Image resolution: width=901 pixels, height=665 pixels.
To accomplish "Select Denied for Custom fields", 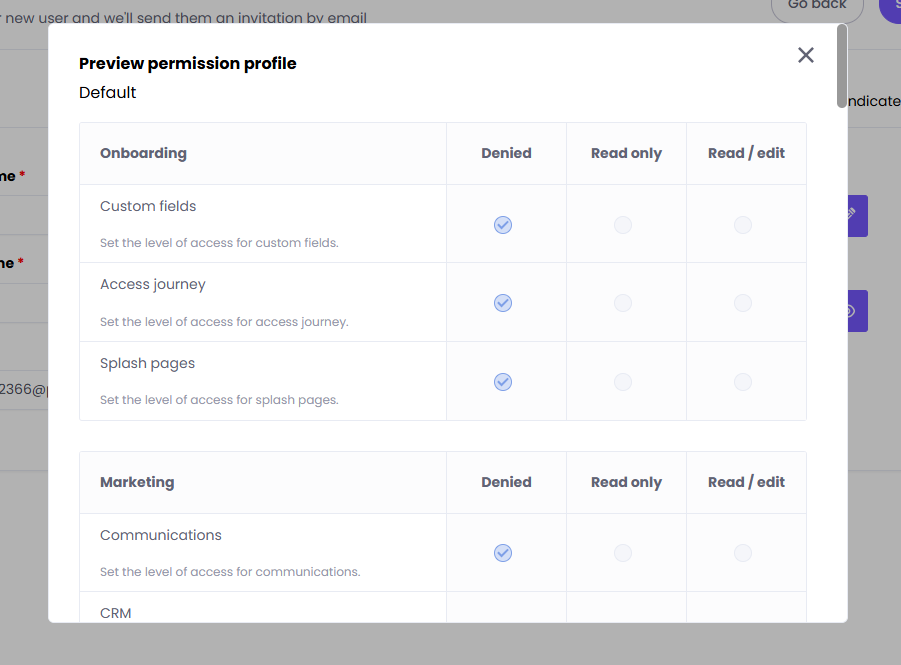I will tap(503, 225).
